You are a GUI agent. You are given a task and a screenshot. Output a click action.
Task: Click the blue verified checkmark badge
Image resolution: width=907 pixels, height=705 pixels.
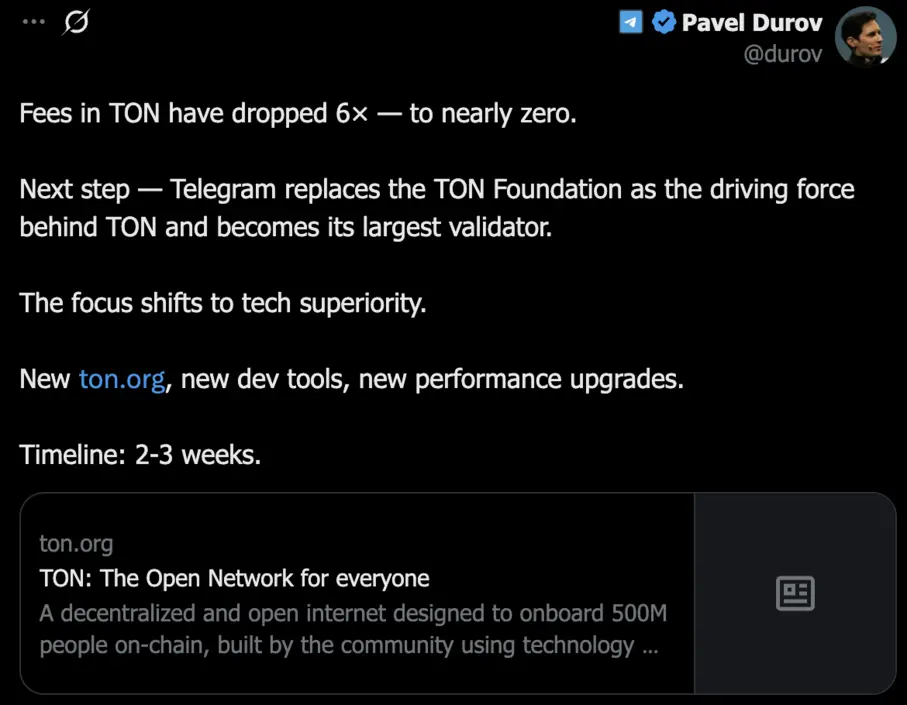[x=663, y=23]
